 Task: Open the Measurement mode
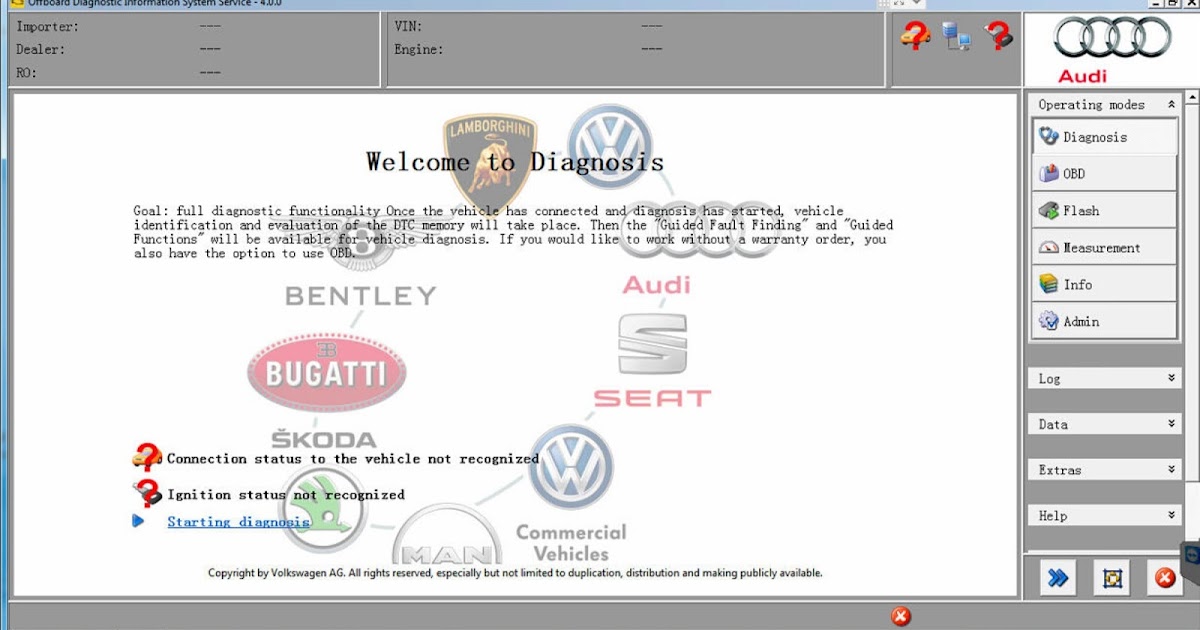[1105, 248]
